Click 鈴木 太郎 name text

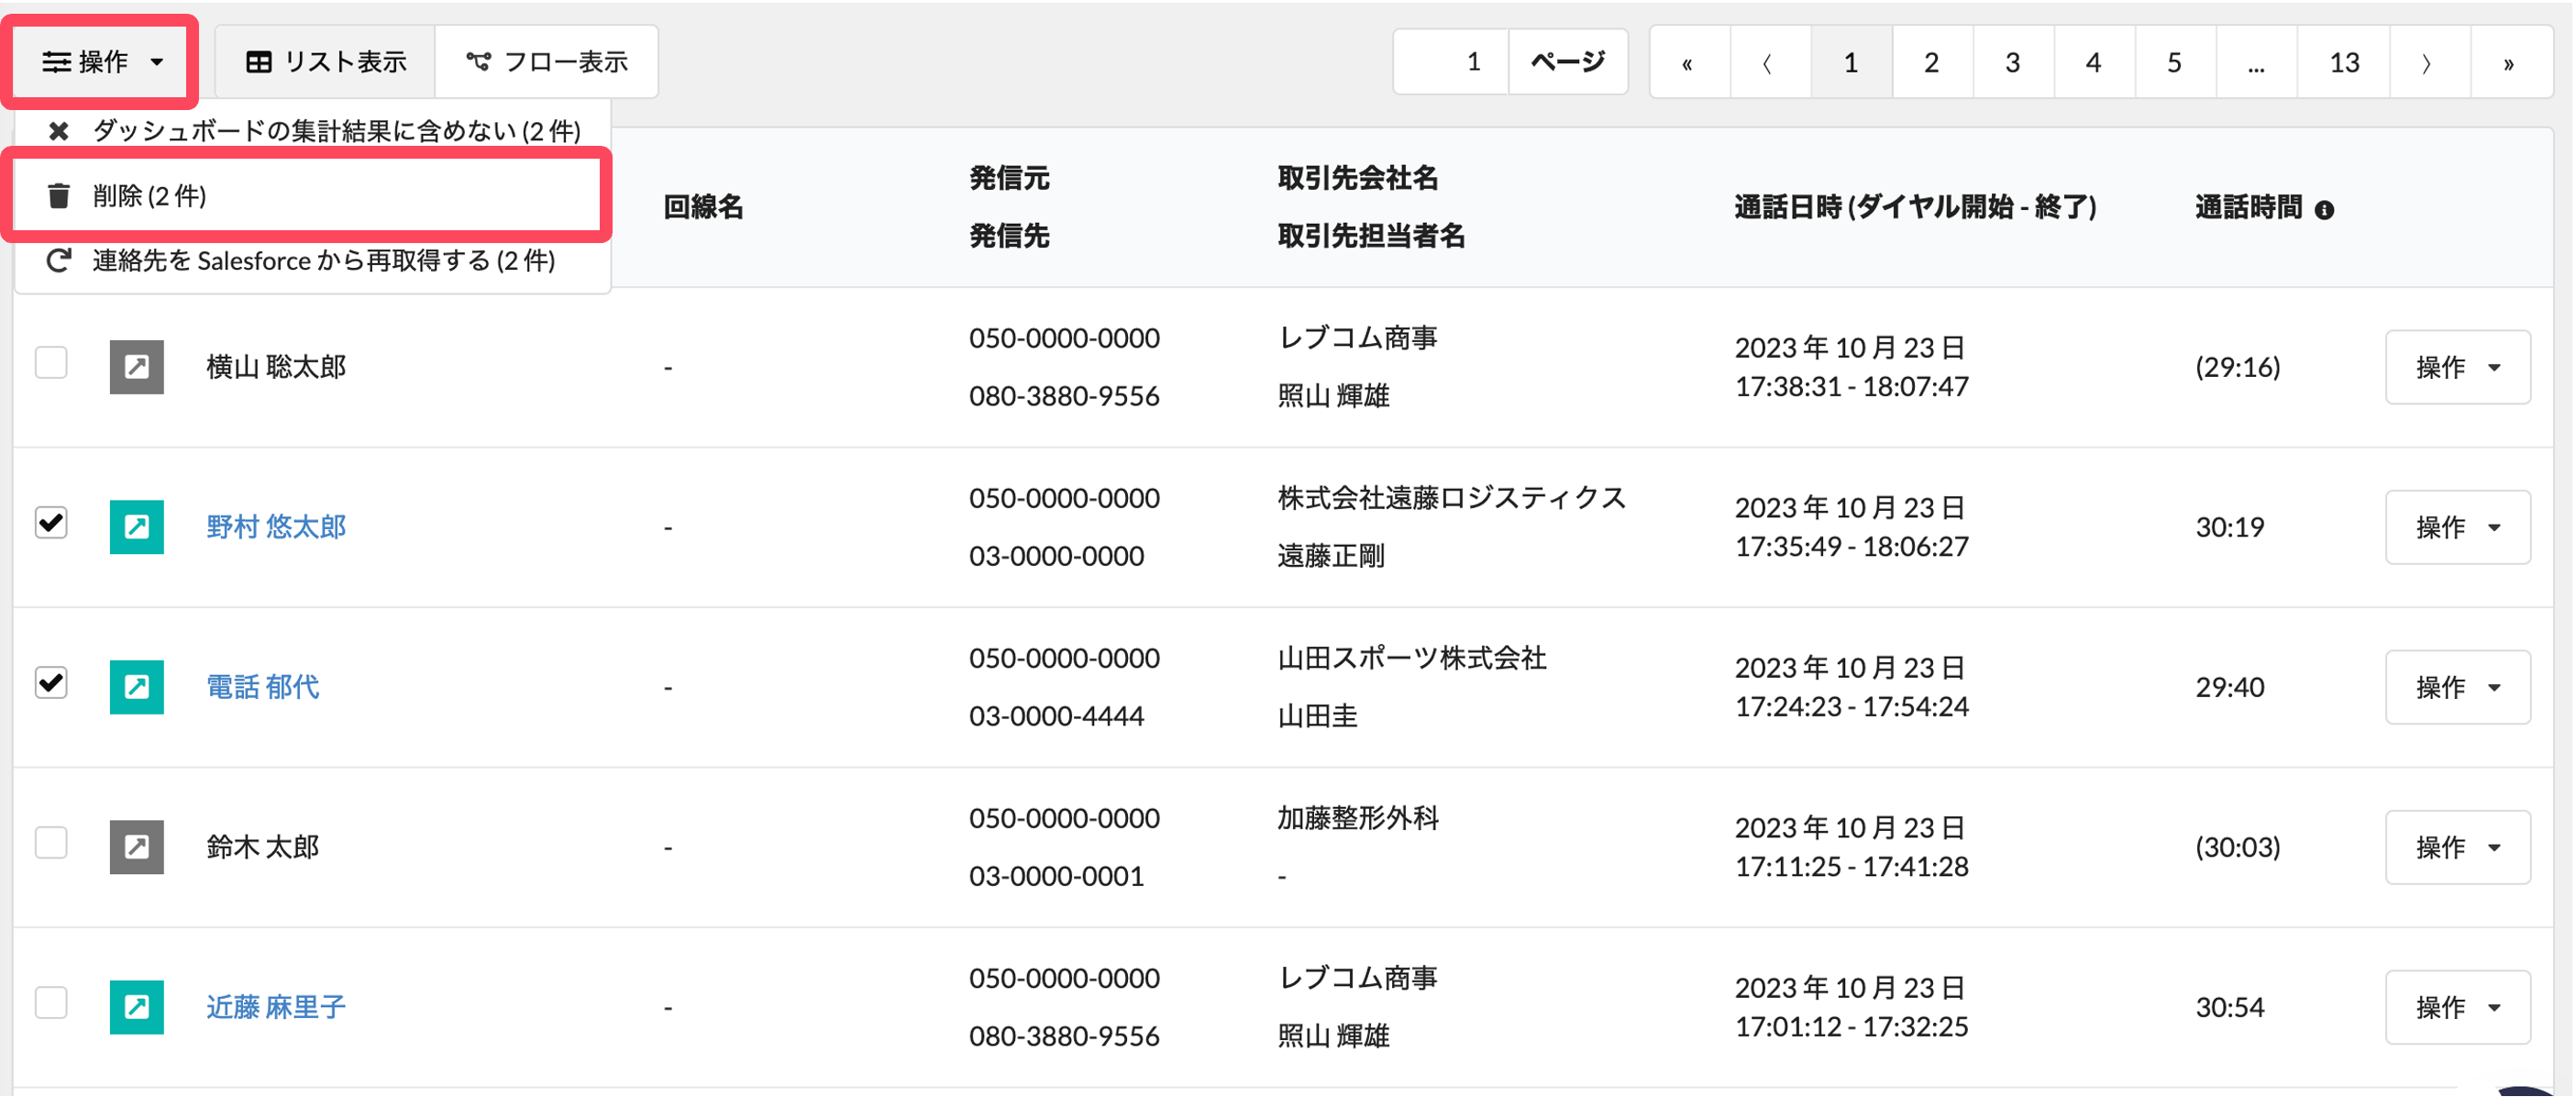(263, 847)
